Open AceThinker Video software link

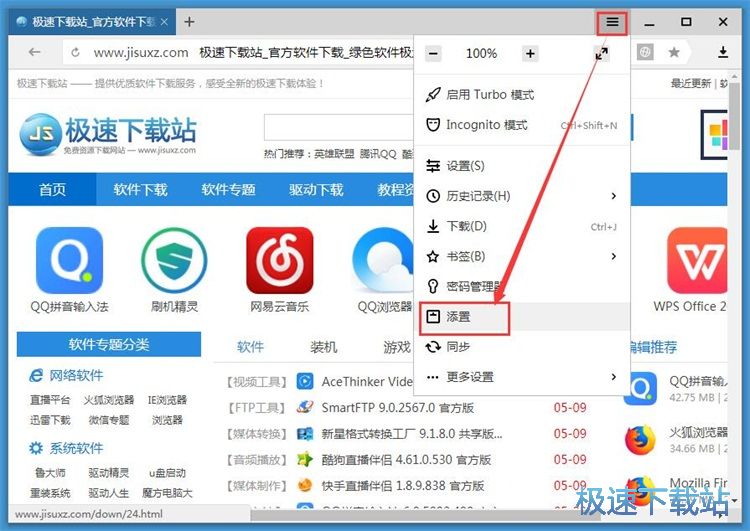coord(367,382)
